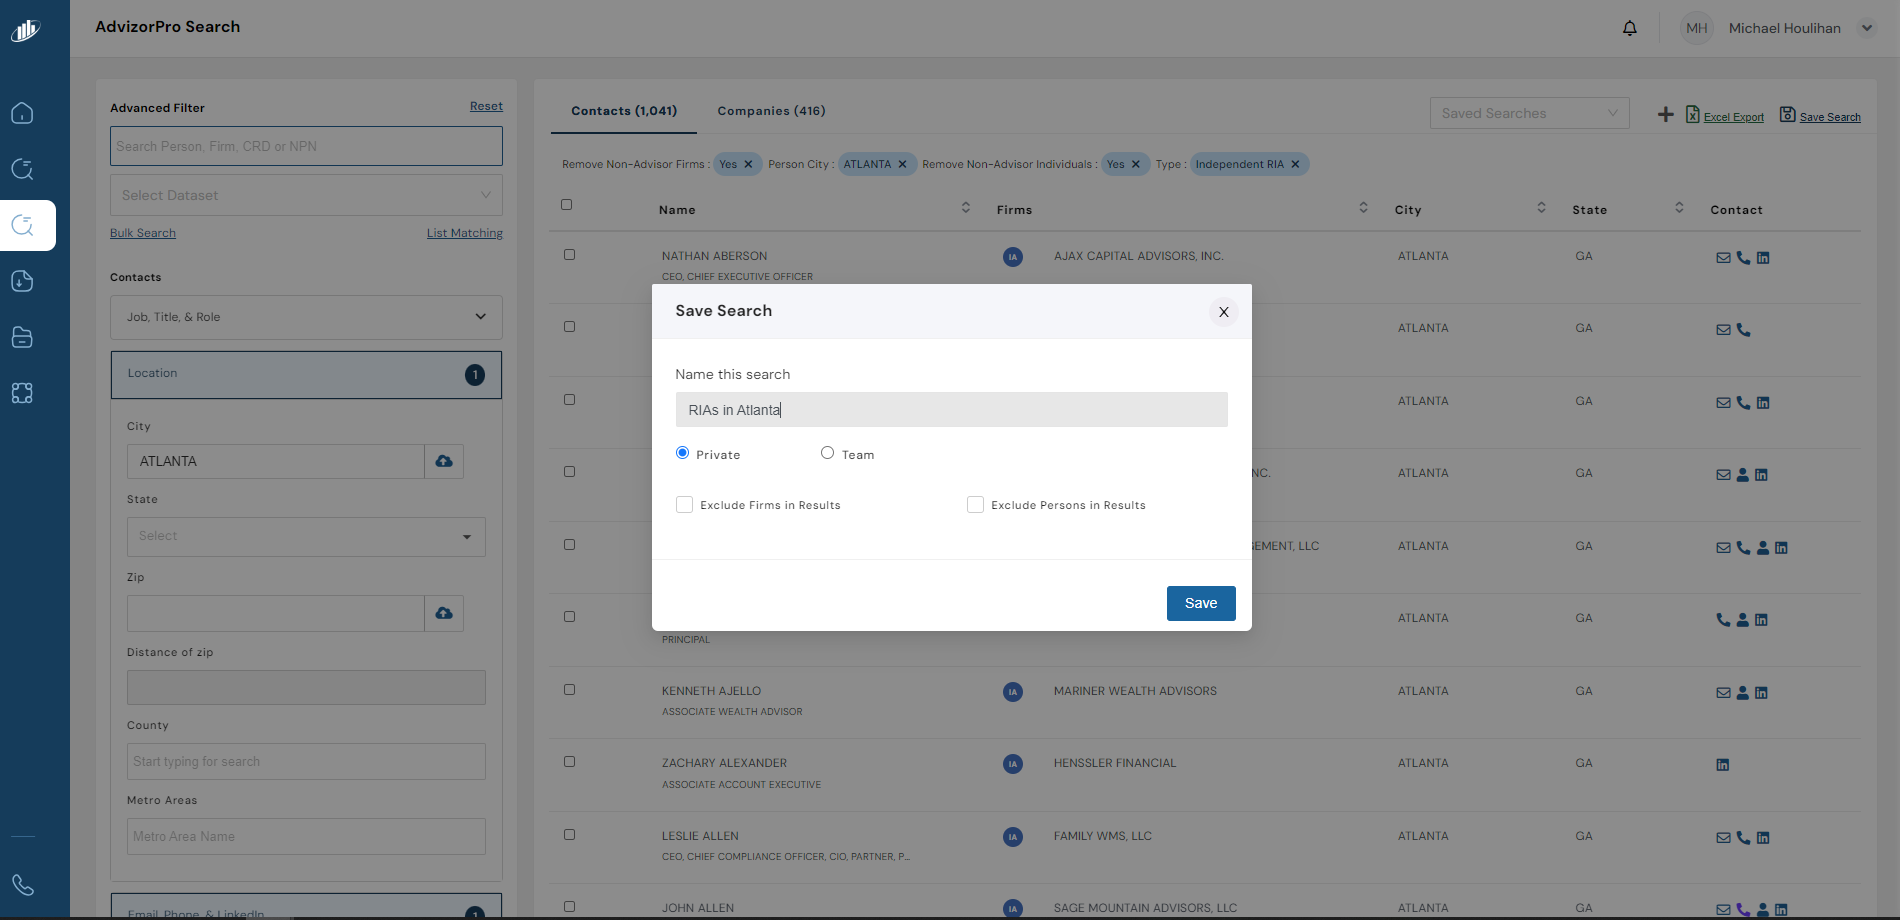Open the Select Dataset dropdown

click(x=306, y=195)
